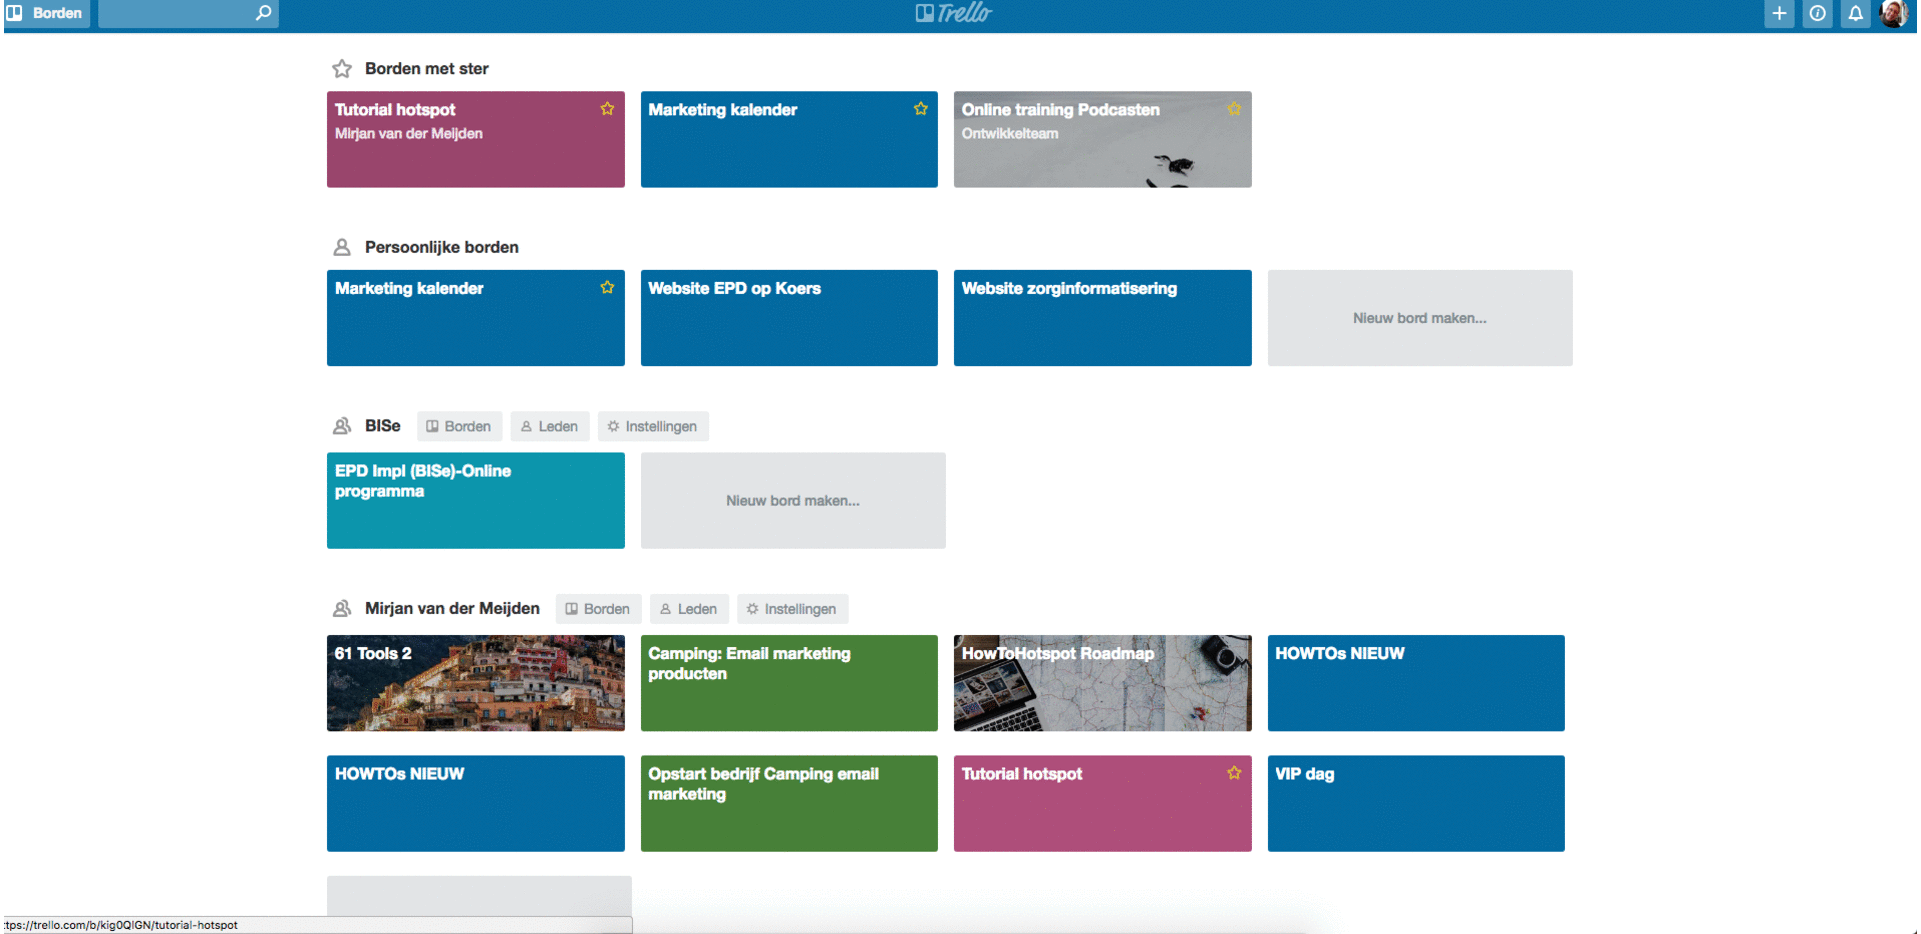Open the HowToHotspot Roadmap board
Screen dimensions: 1921x934
[1102, 683]
